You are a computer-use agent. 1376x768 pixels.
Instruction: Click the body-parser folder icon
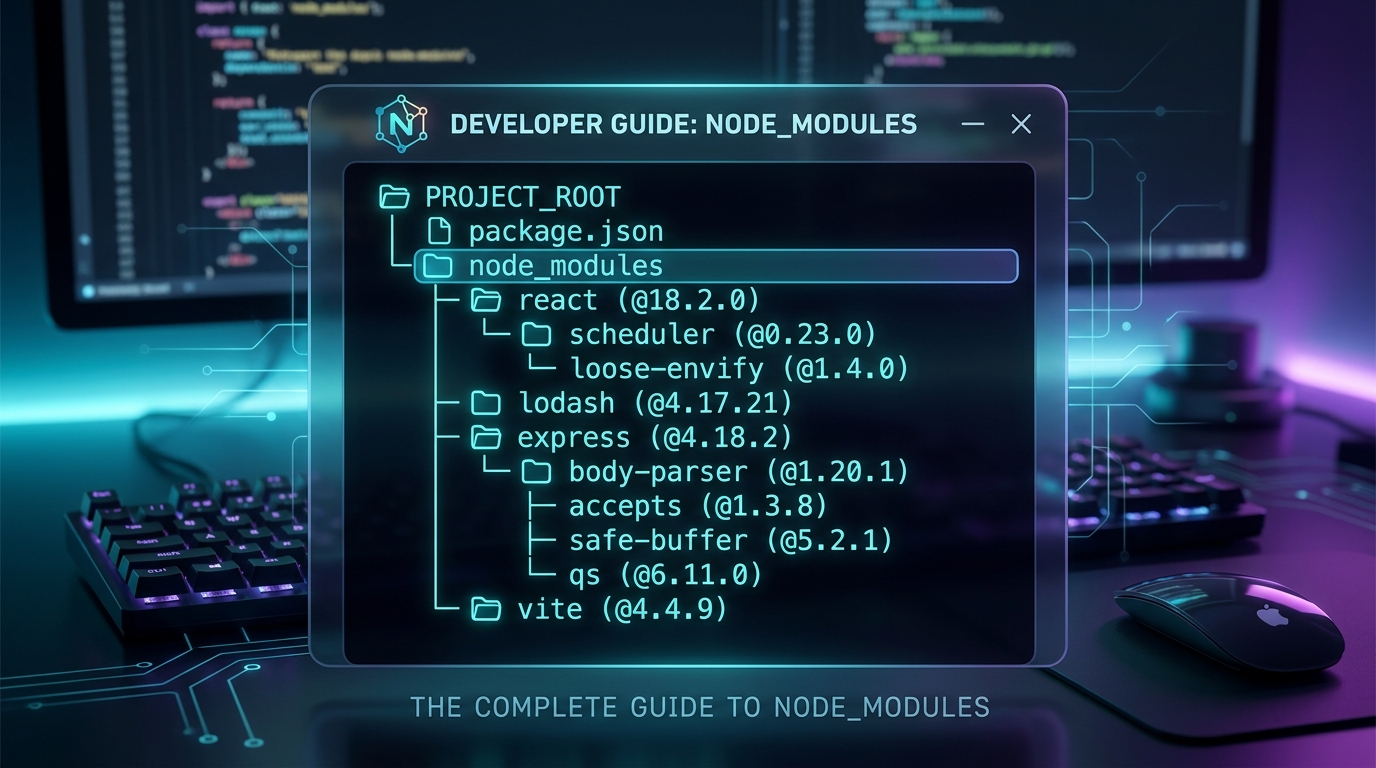click(x=537, y=472)
